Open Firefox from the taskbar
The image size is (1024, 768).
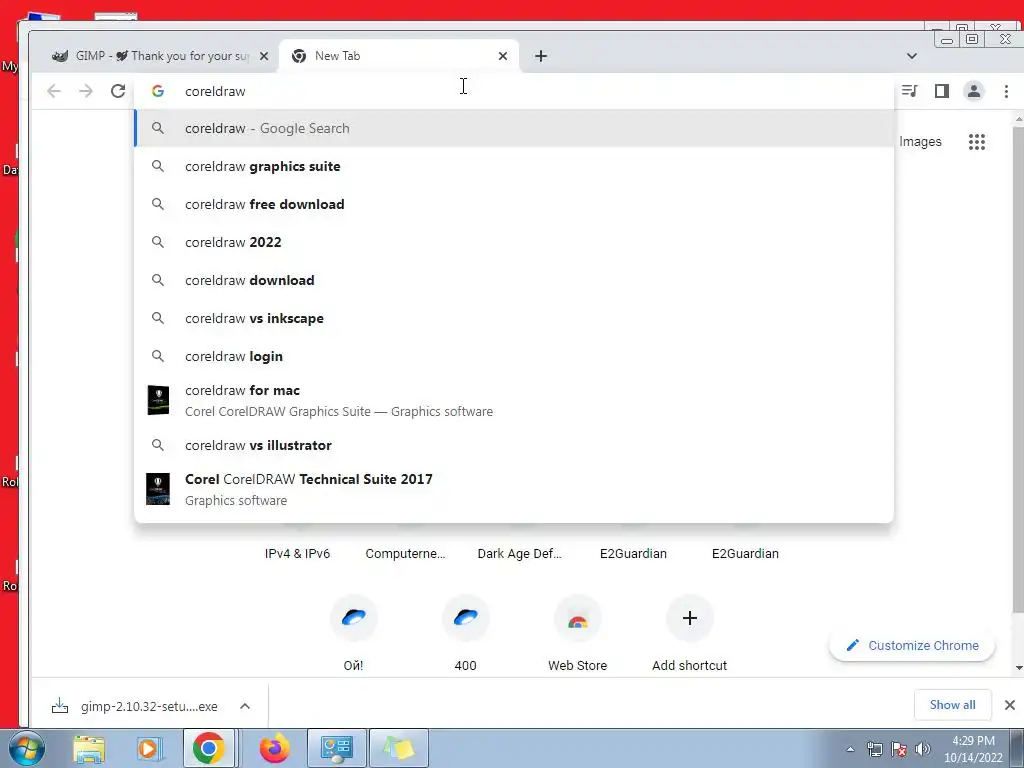tap(274, 748)
